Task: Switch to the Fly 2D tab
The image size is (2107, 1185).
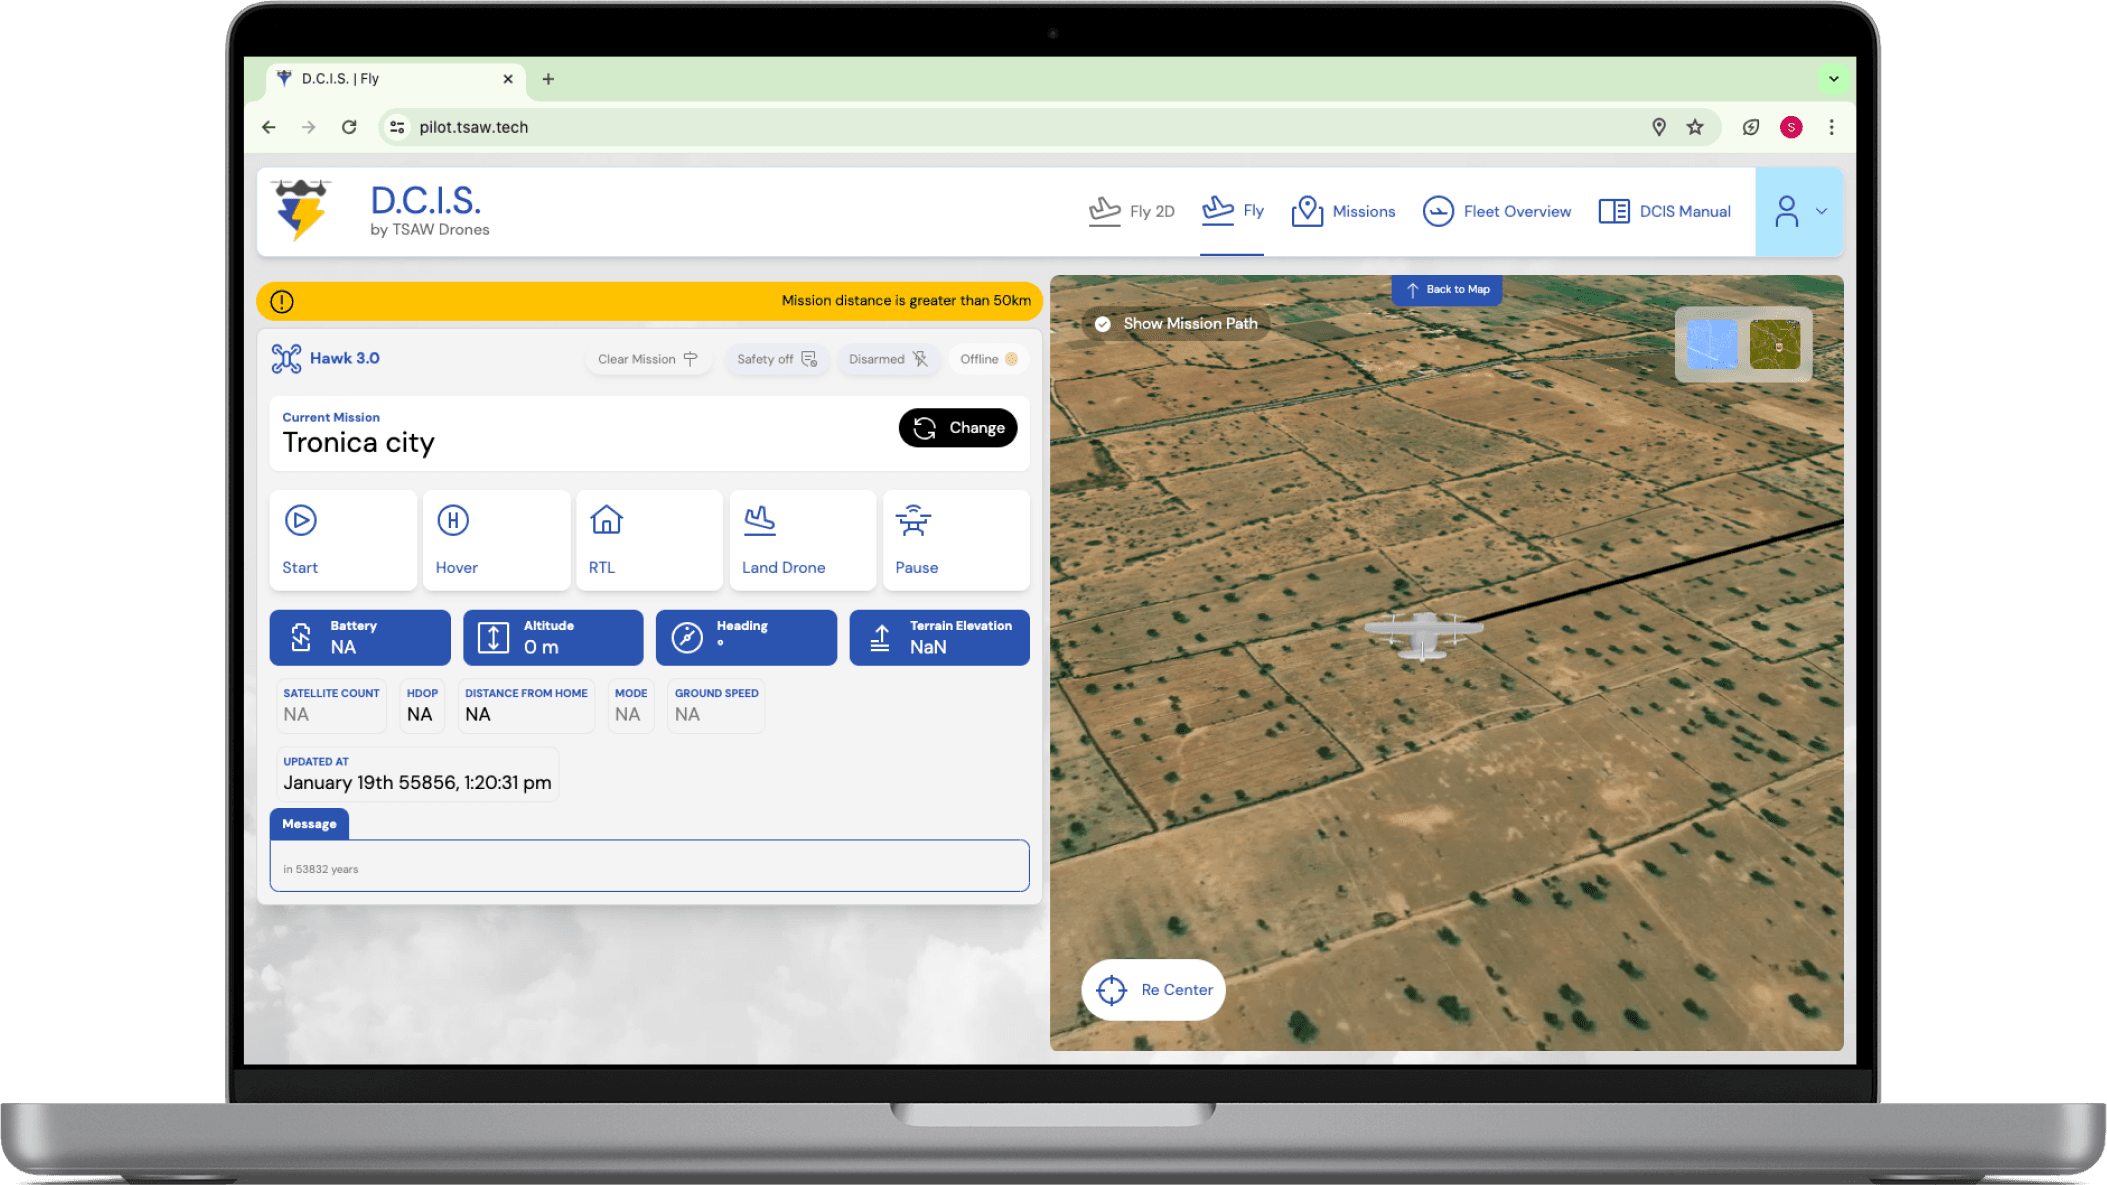Action: [1131, 211]
